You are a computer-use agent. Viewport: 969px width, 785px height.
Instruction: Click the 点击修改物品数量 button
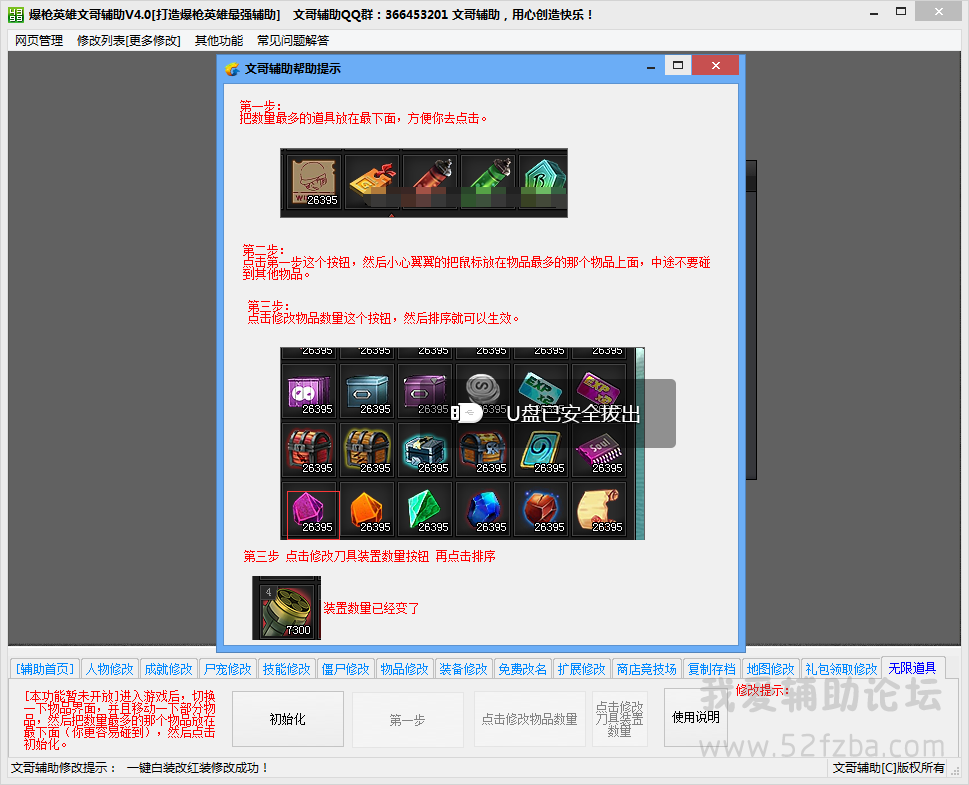[x=530, y=719]
